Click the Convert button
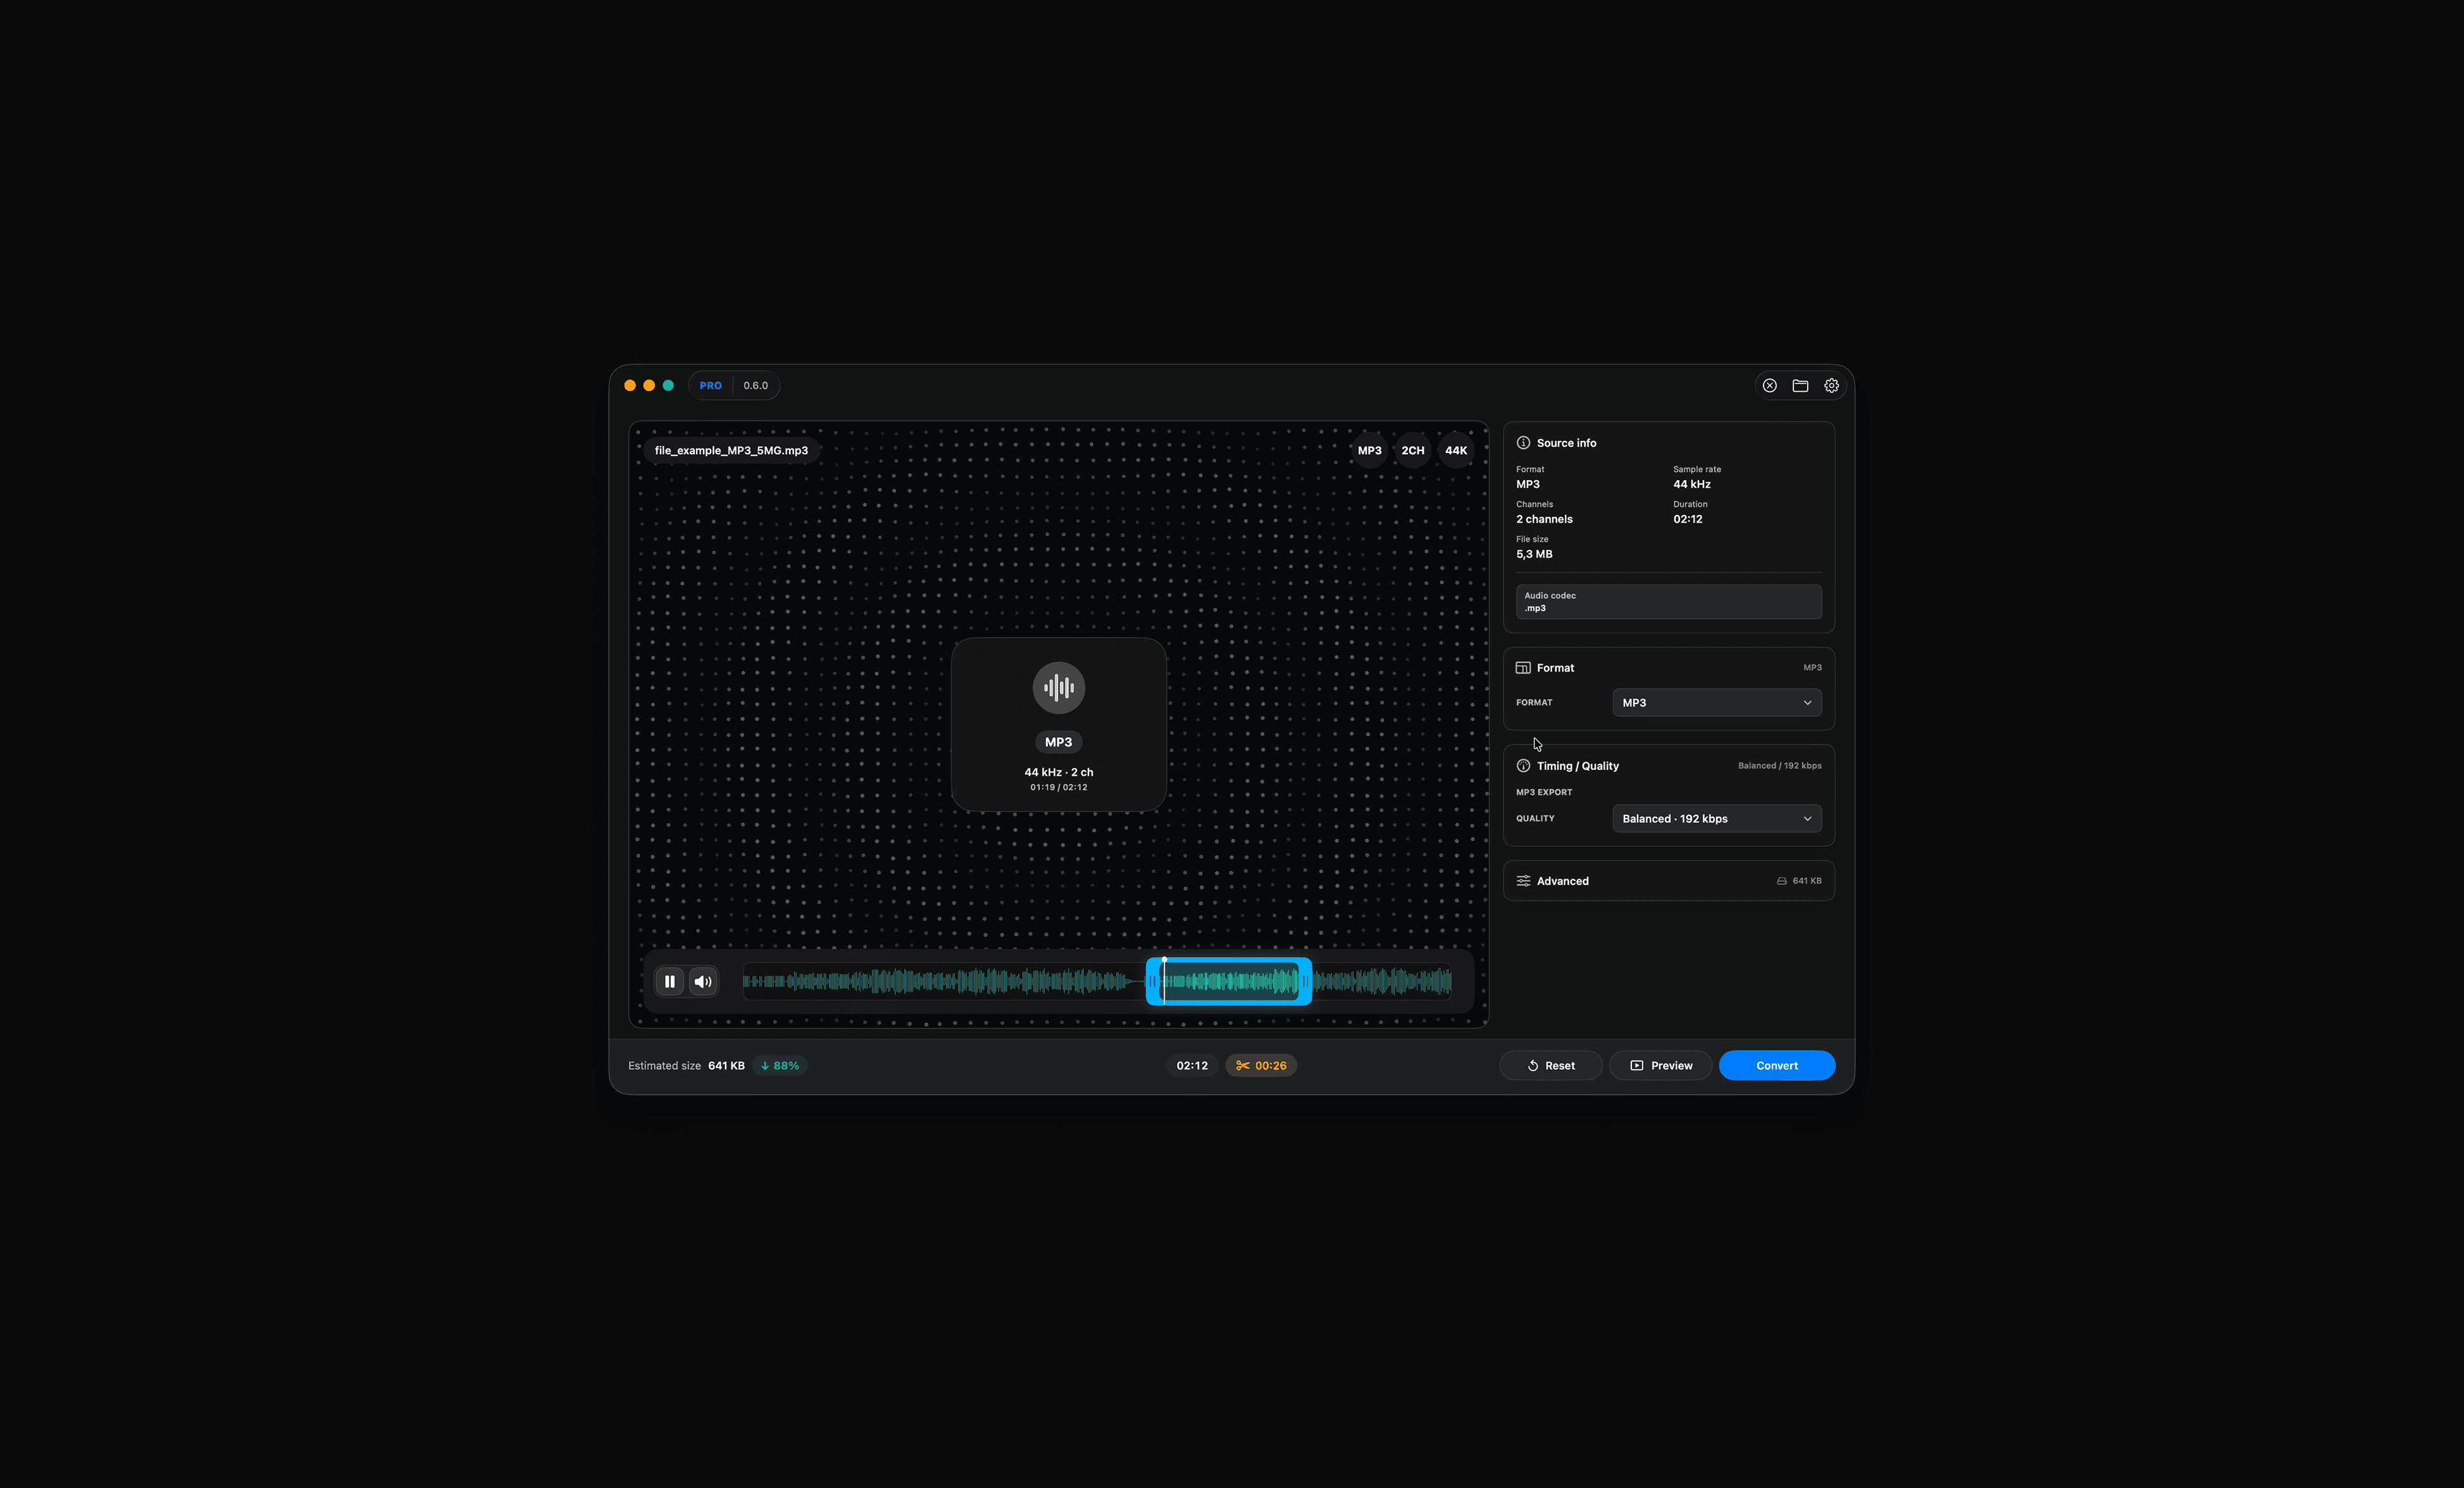The image size is (2464, 1488). pyautogui.click(x=1776, y=1066)
